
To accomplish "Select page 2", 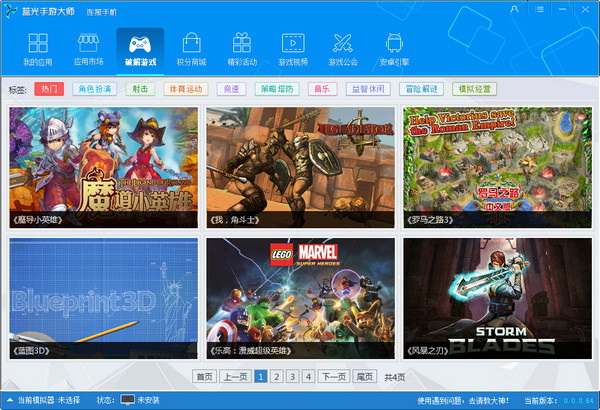I will tap(277, 377).
